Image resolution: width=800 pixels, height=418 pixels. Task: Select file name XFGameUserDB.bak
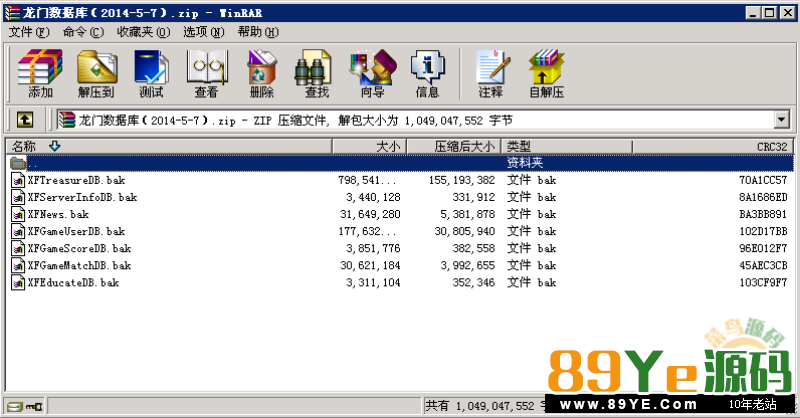[77, 231]
